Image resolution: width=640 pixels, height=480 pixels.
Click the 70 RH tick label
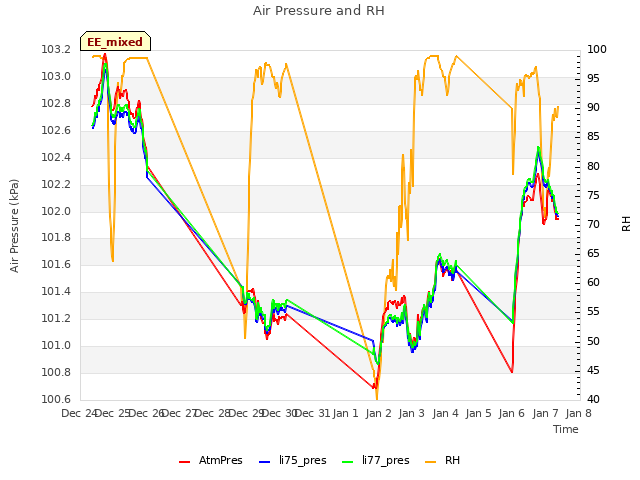tap(593, 224)
